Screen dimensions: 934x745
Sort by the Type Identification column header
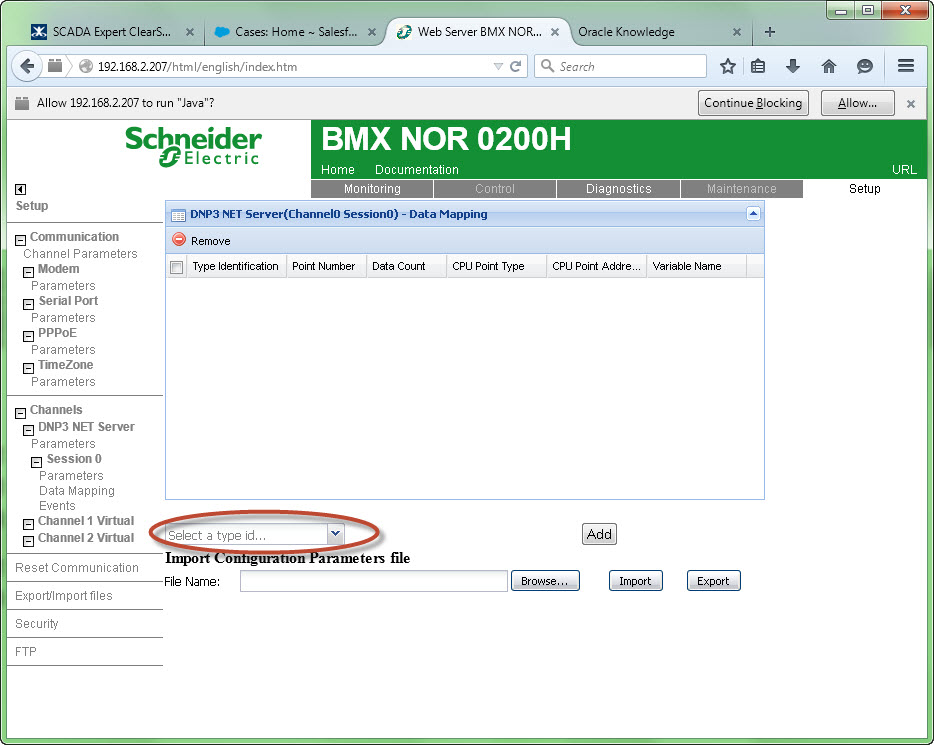236,266
